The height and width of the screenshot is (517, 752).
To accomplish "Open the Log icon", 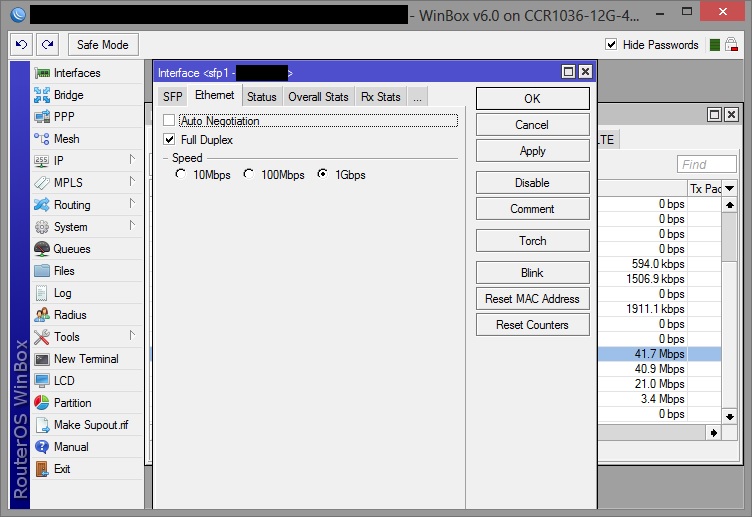I will [x=42, y=293].
